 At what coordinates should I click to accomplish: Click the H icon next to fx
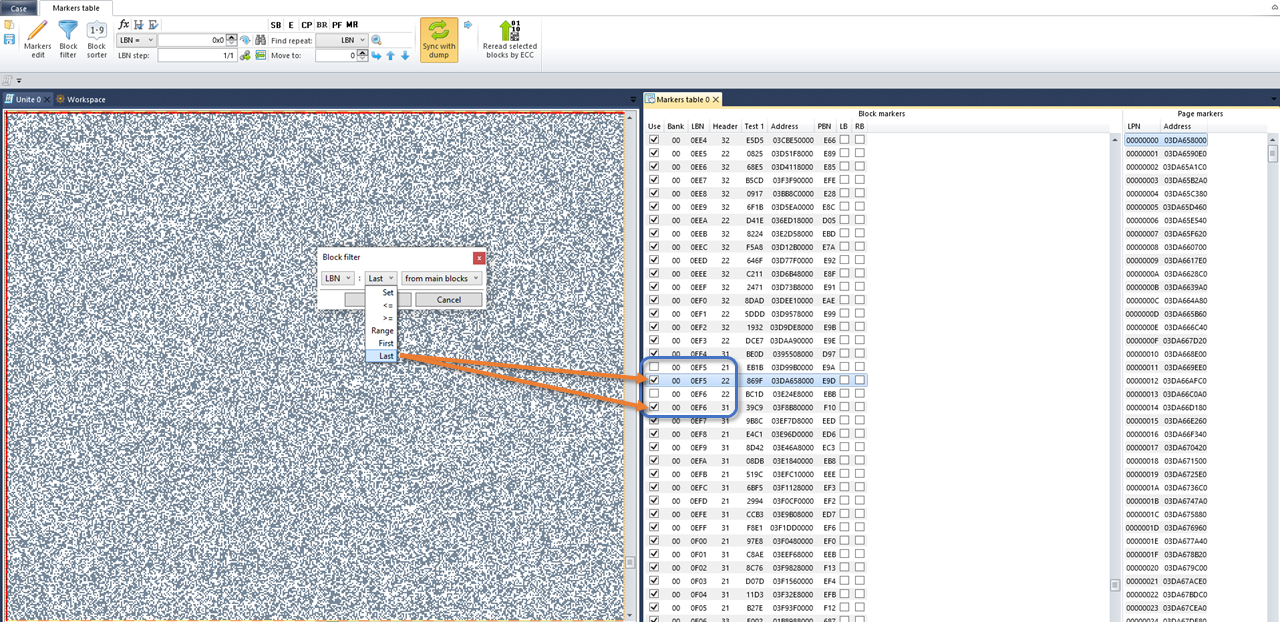coord(138,24)
